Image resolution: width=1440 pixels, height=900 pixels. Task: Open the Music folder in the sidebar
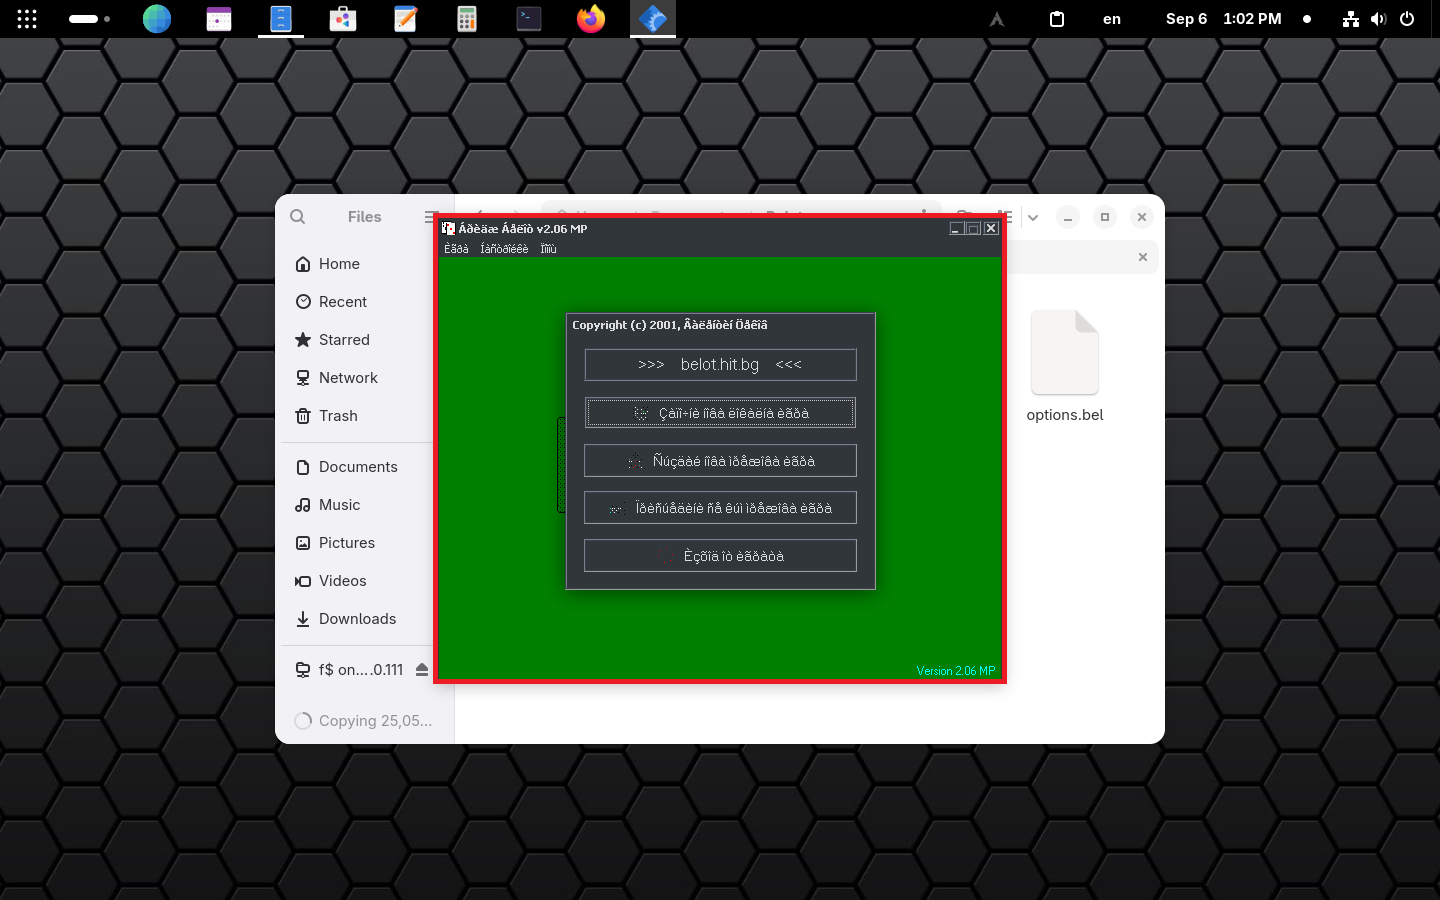click(x=364, y=505)
